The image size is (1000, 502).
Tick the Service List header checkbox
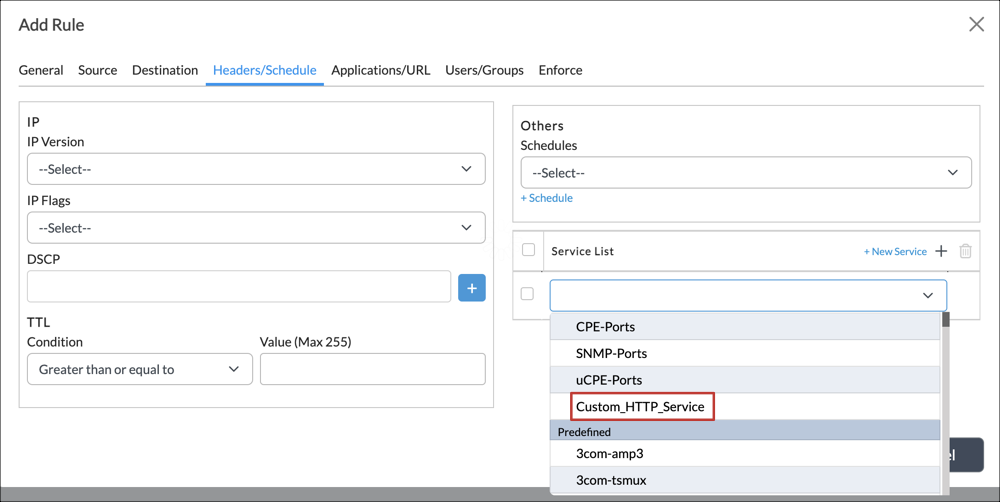528,250
